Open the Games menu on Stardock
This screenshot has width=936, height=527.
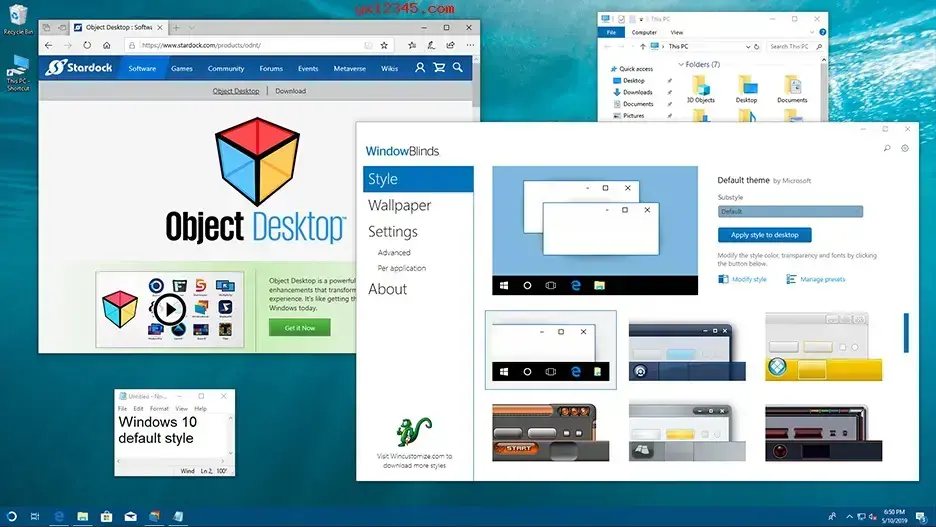[x=181, y=69]
